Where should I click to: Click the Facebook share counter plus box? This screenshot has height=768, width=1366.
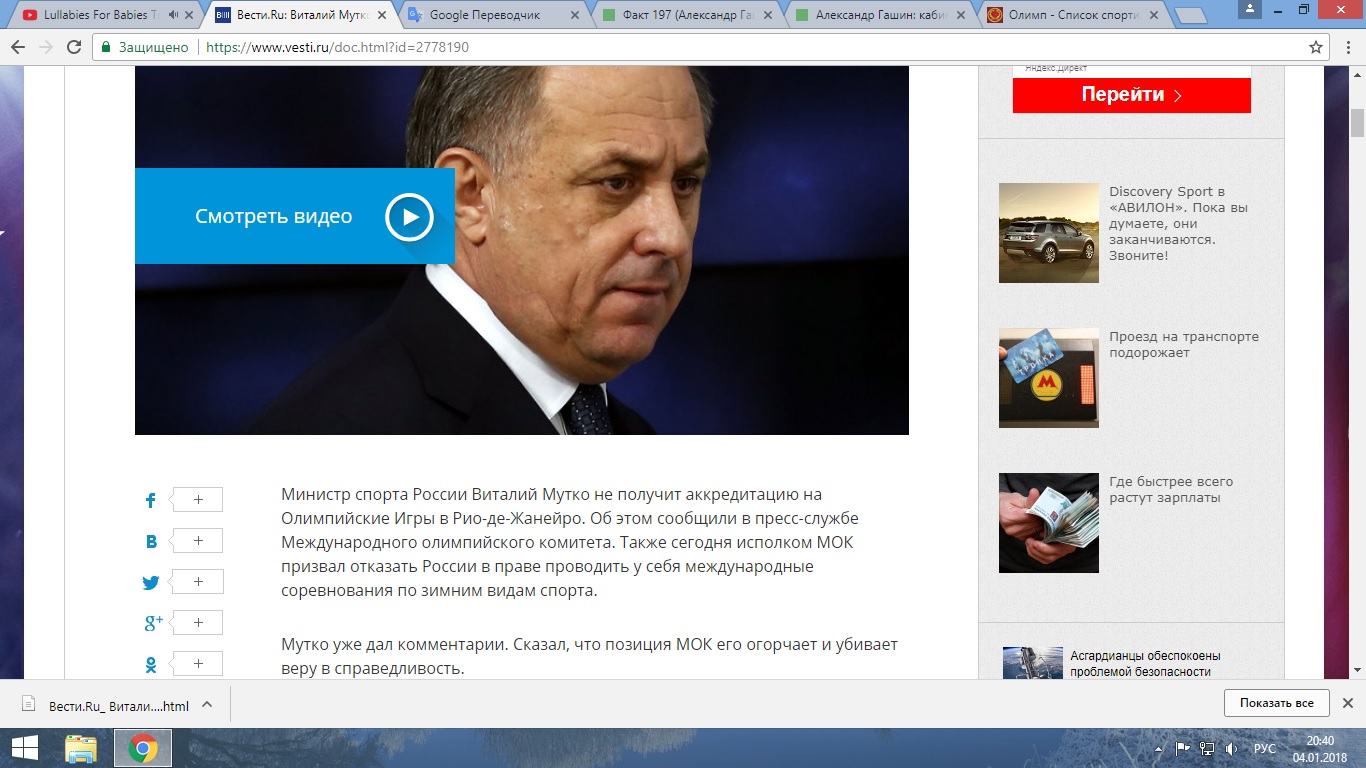point(196,500)
